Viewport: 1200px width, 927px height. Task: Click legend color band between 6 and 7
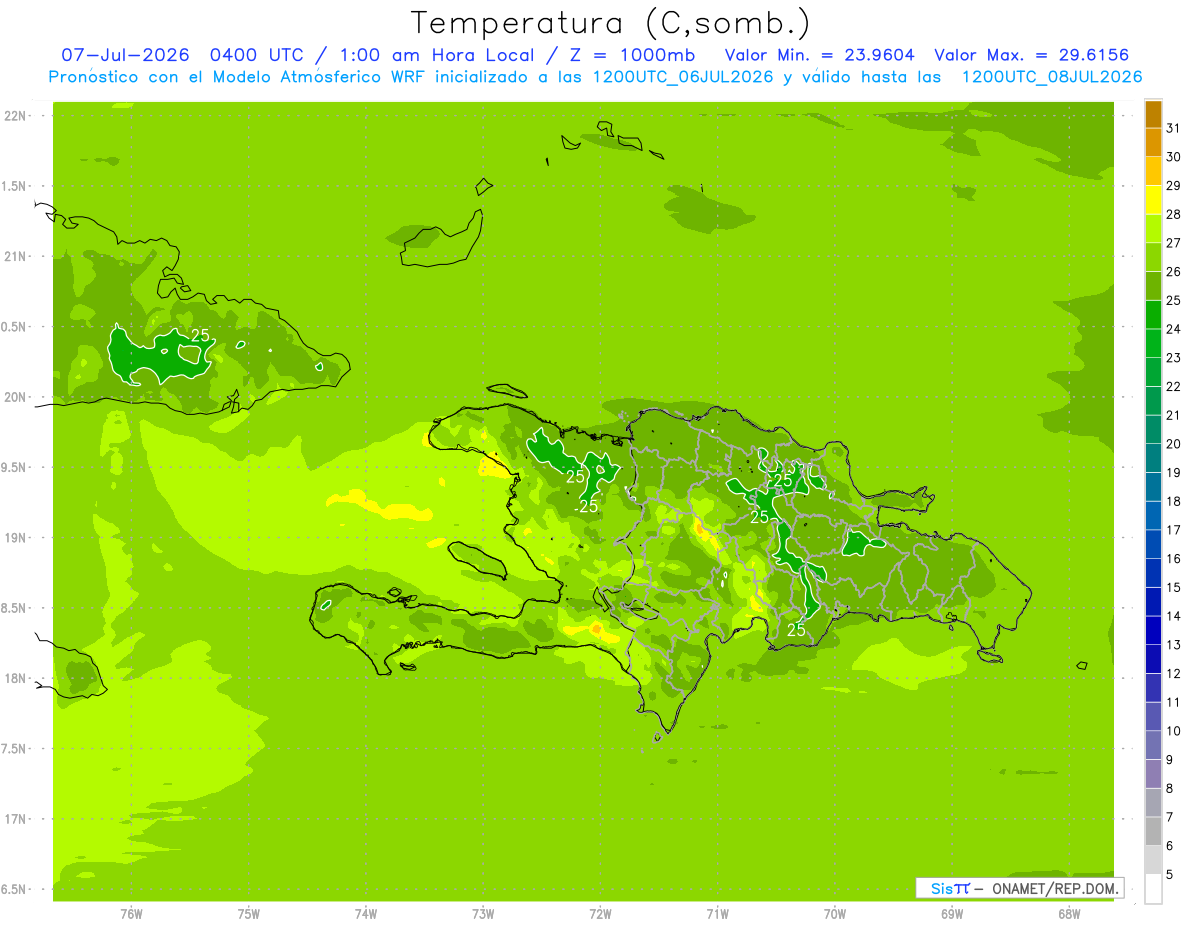point(1153,832)
